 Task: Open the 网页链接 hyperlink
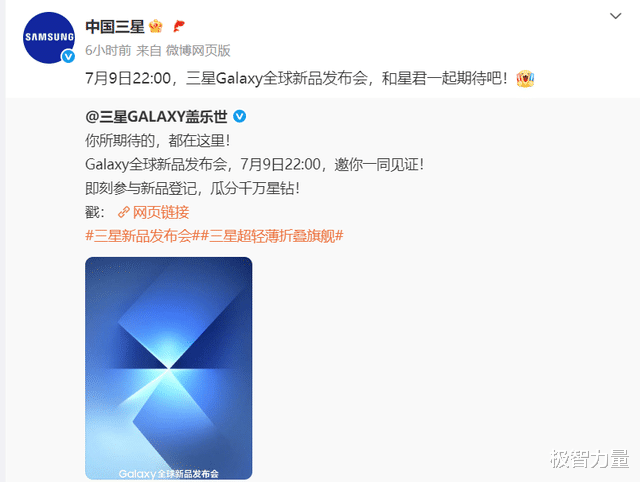coord(161,212)
